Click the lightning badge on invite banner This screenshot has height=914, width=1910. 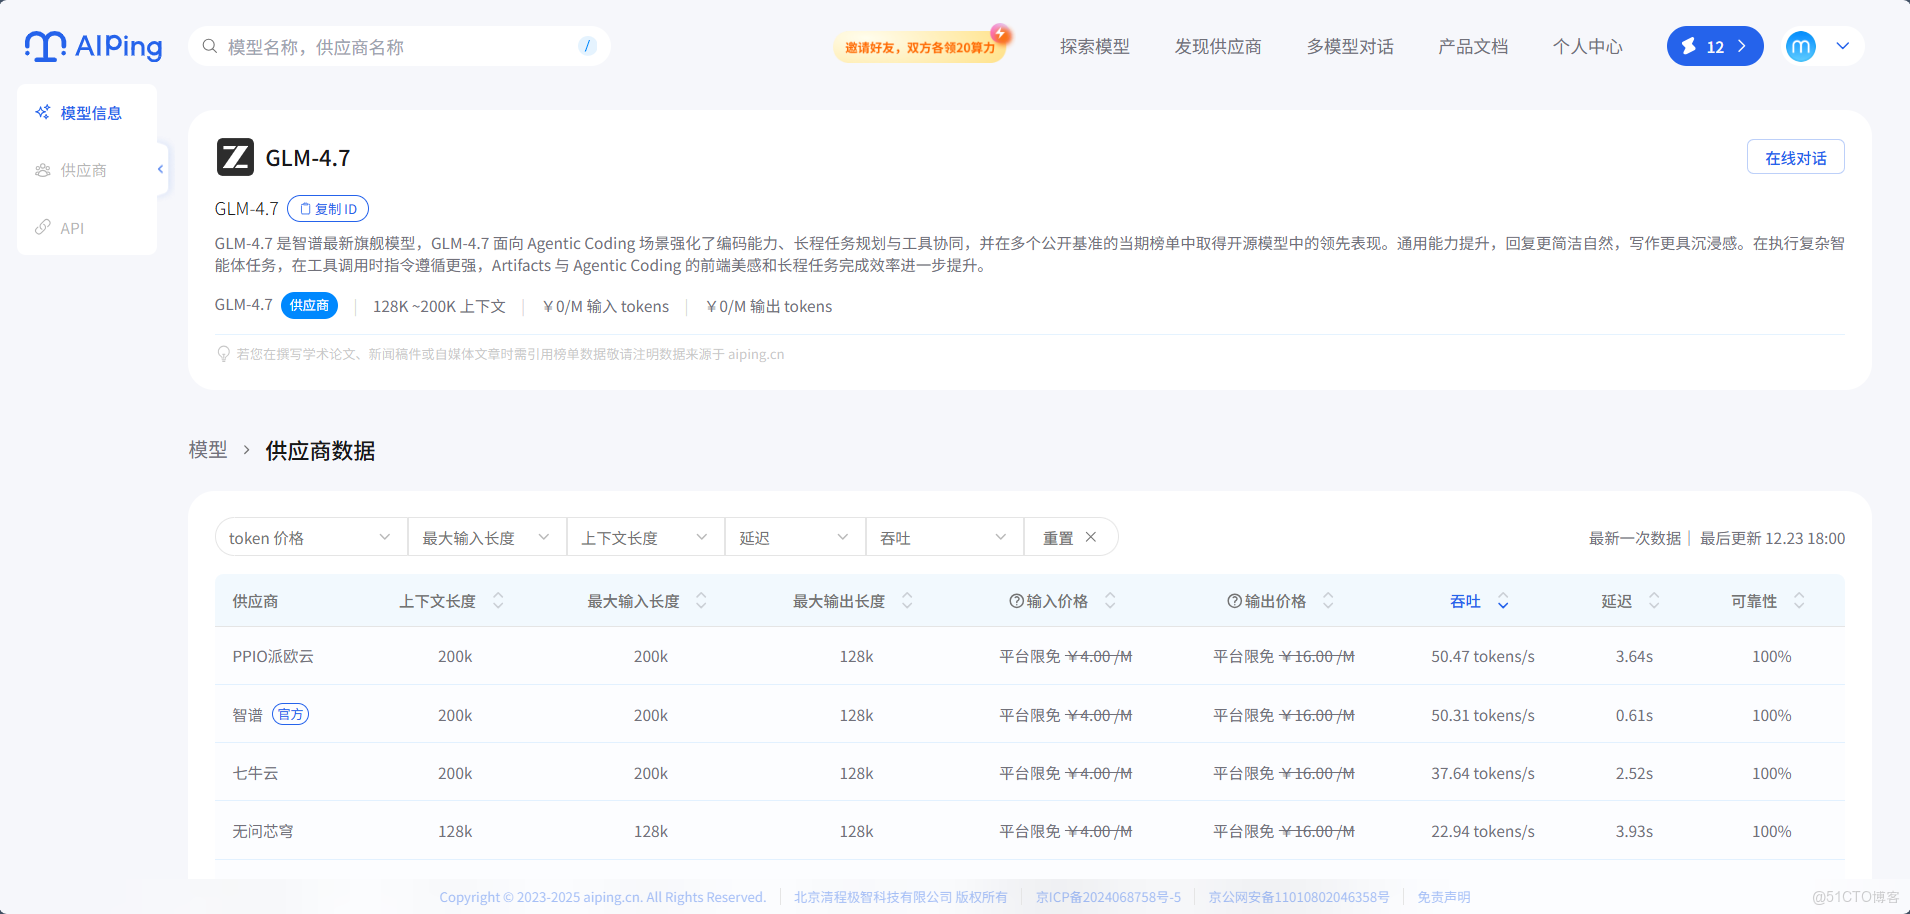[1000, 34]
